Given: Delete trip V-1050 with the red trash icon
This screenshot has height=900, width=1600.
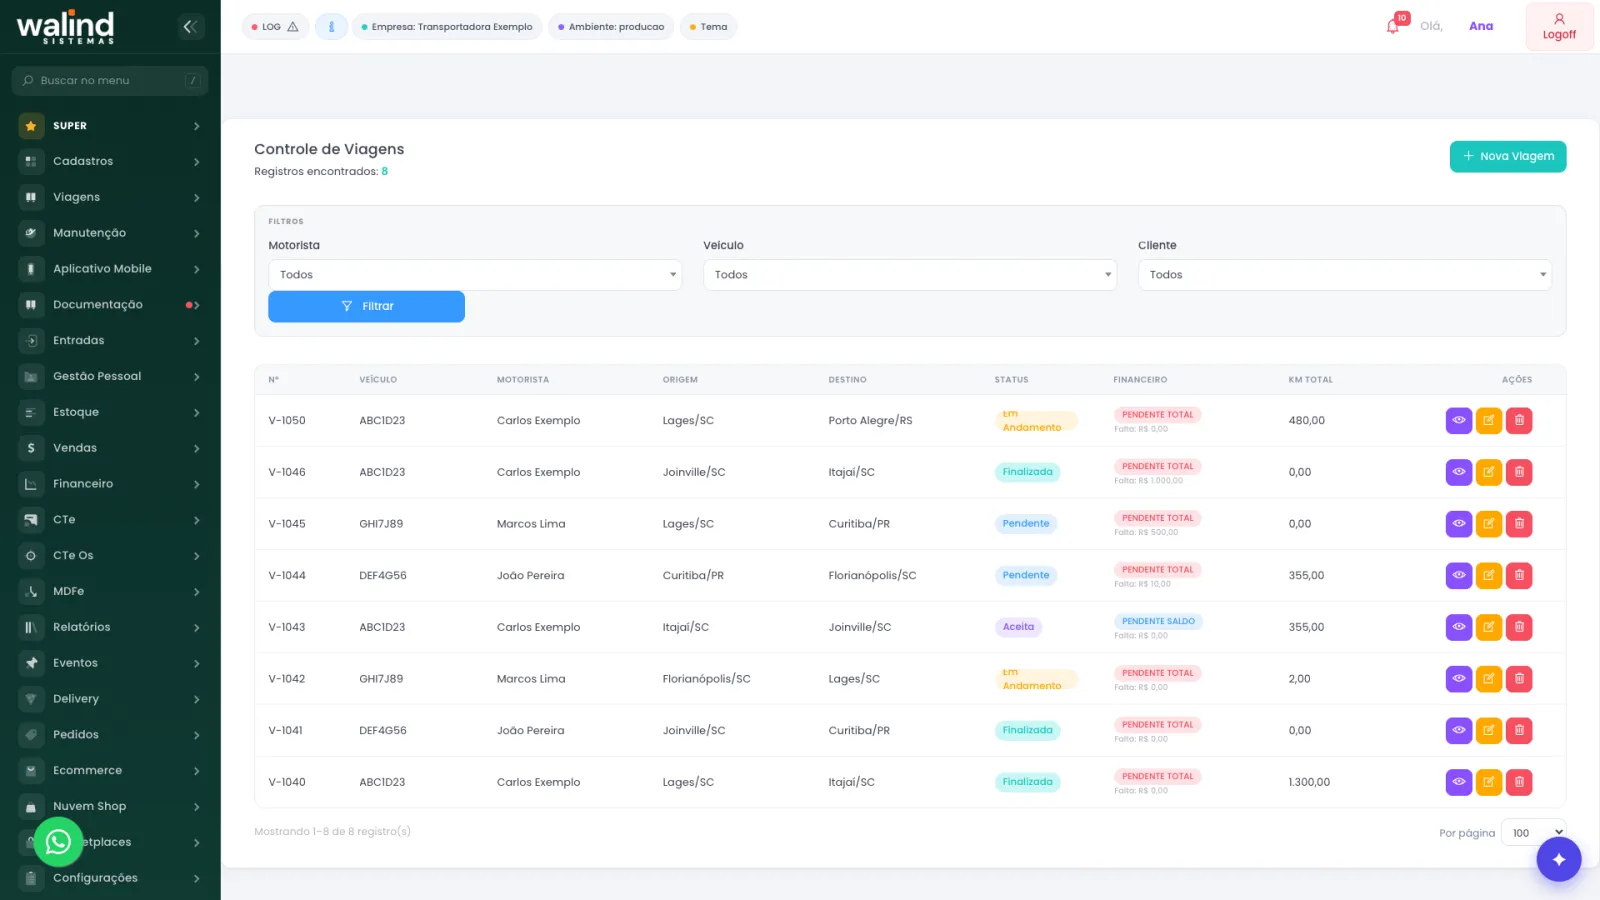Looking at the screenshot, I should pos(1519,420).
